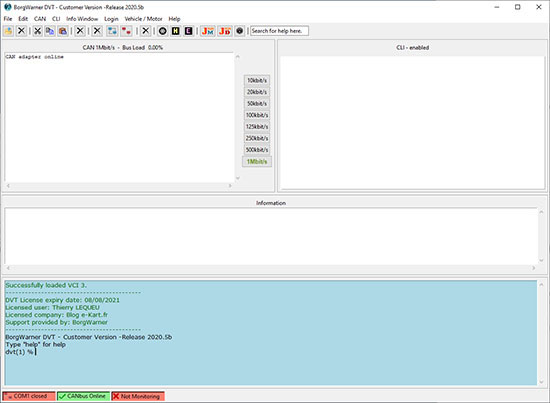Open the File menu
The image size is (550, 403).
click(8, 19)
